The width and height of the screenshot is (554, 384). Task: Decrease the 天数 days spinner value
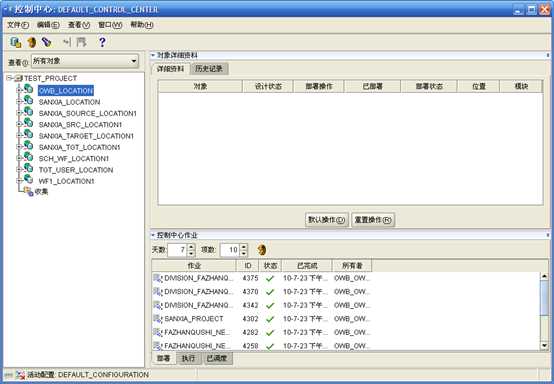(191, 253)
